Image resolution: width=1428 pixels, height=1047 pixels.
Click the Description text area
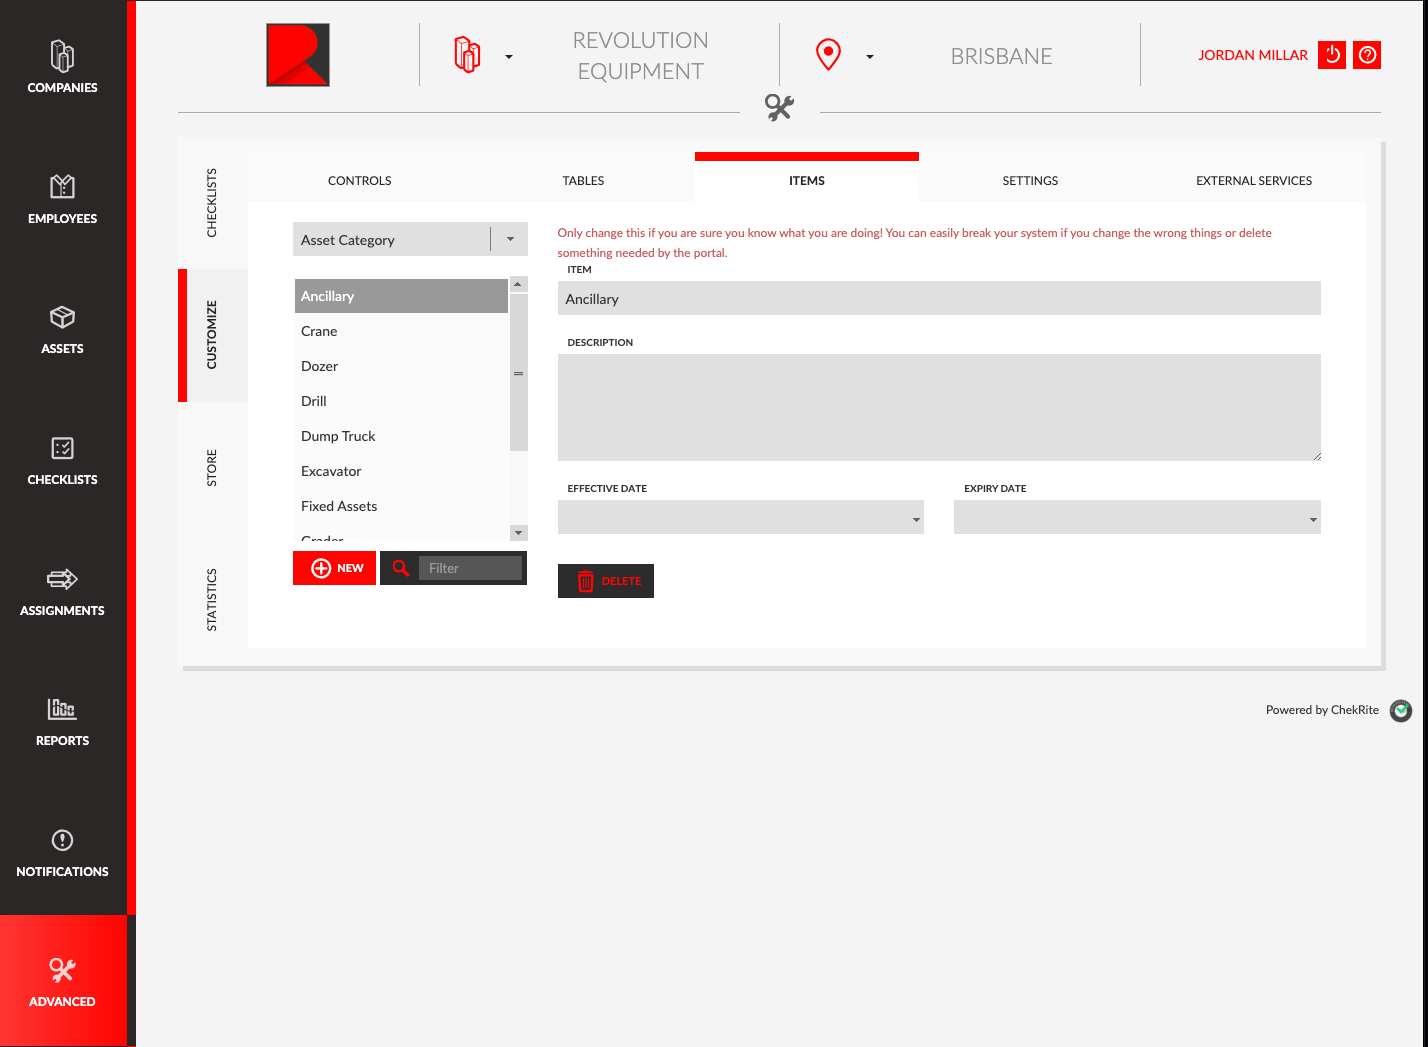[939, 407]
